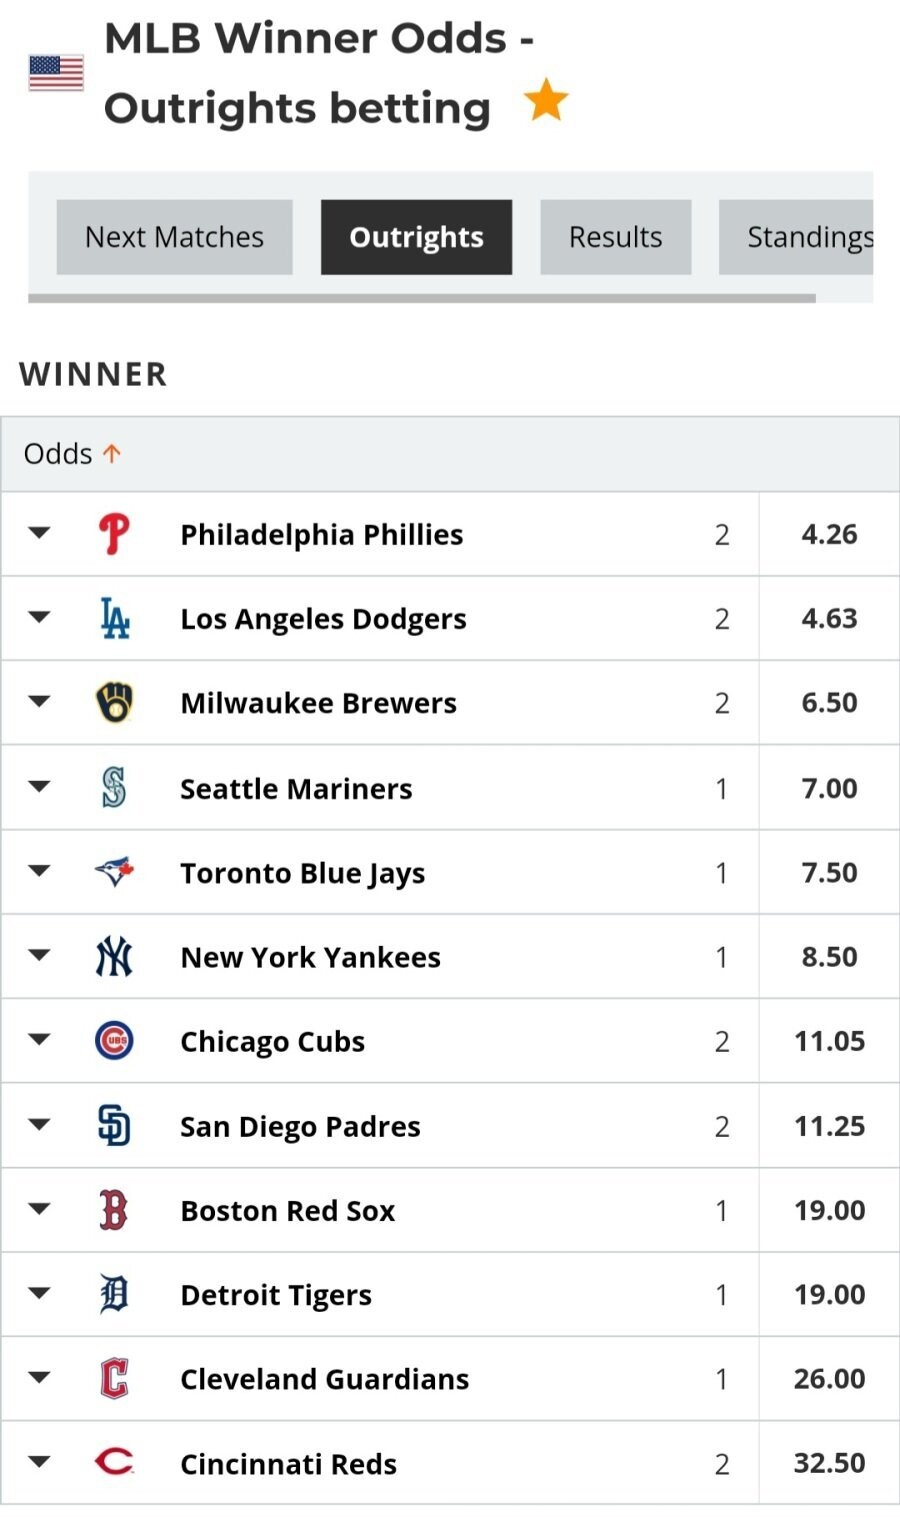The height and width of the screenshot is (1517, 900).
Task: Click the San Diego Padres logo
Action: click(114, 1126)
